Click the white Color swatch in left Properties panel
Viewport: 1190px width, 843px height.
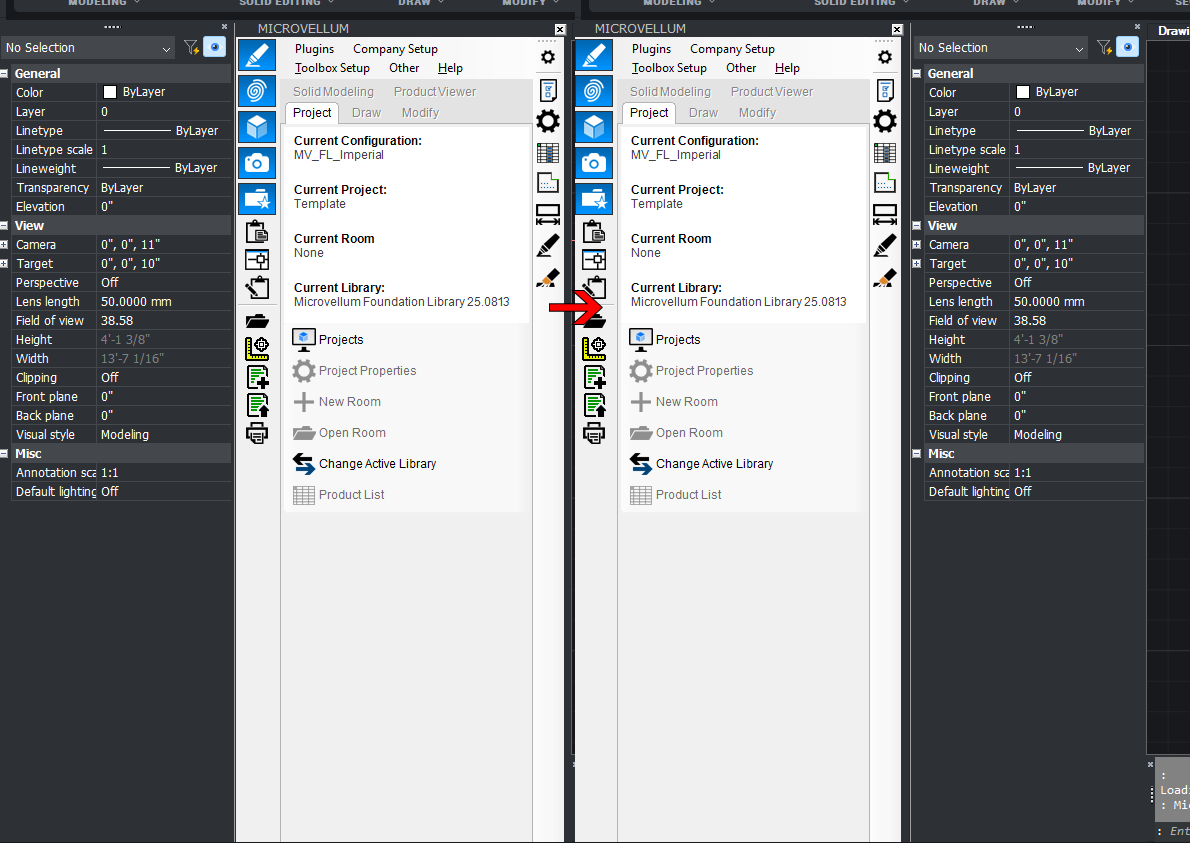click(110, 92)
